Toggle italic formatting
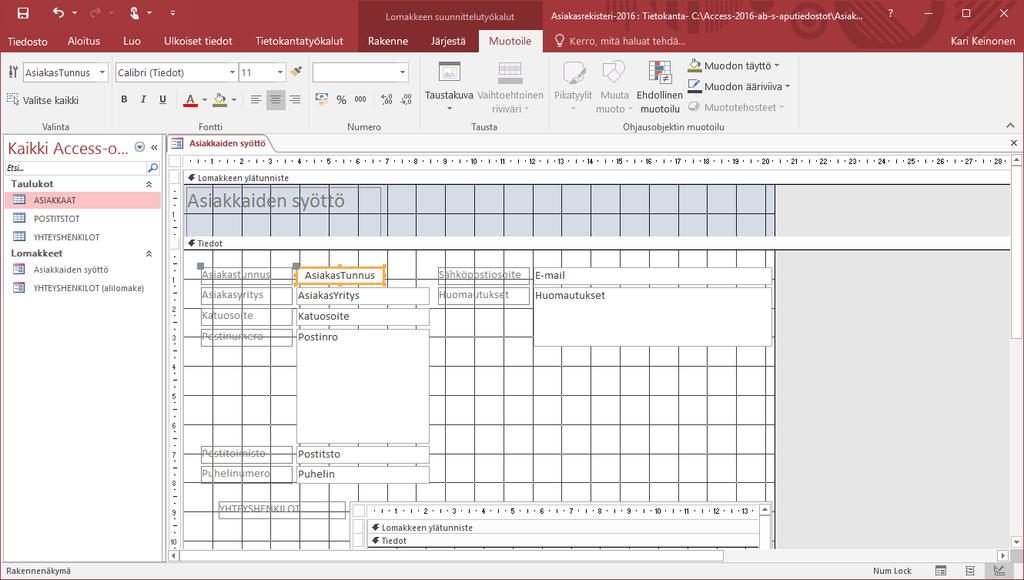1024x580 pixels. [143, 99]
